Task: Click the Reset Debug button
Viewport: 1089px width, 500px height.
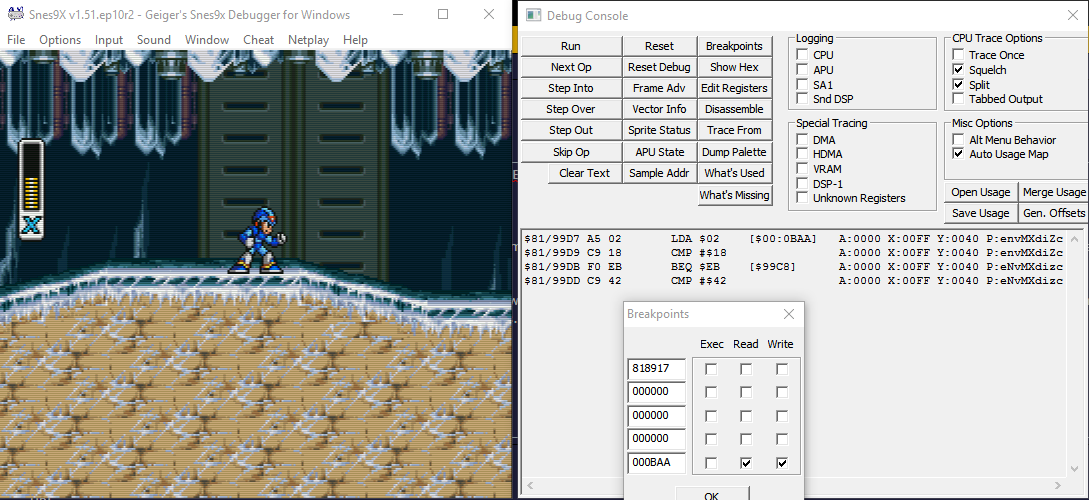Action: [x=659, y=67]
